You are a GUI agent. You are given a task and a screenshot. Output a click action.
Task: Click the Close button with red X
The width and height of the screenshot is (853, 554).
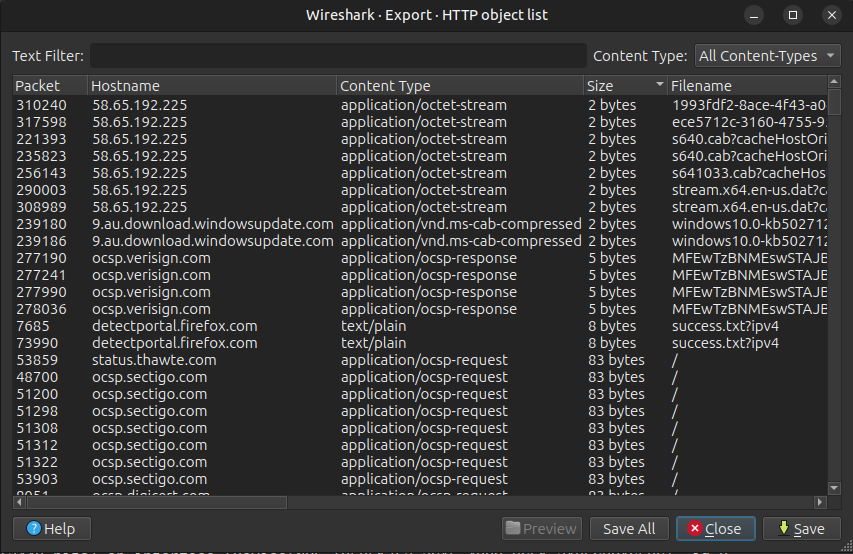pos(714,529)
